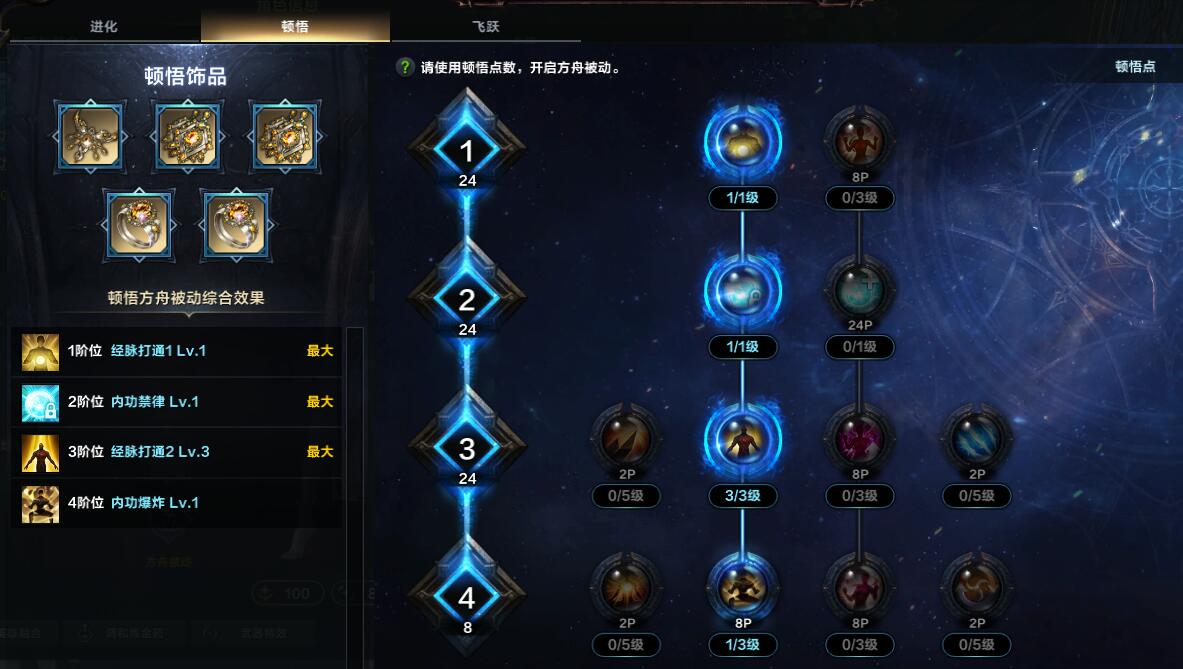This screenshot has width=1183, height=669.
Task: Click the tier 2 diamond marker showing 24
Action: coord(467,299)
